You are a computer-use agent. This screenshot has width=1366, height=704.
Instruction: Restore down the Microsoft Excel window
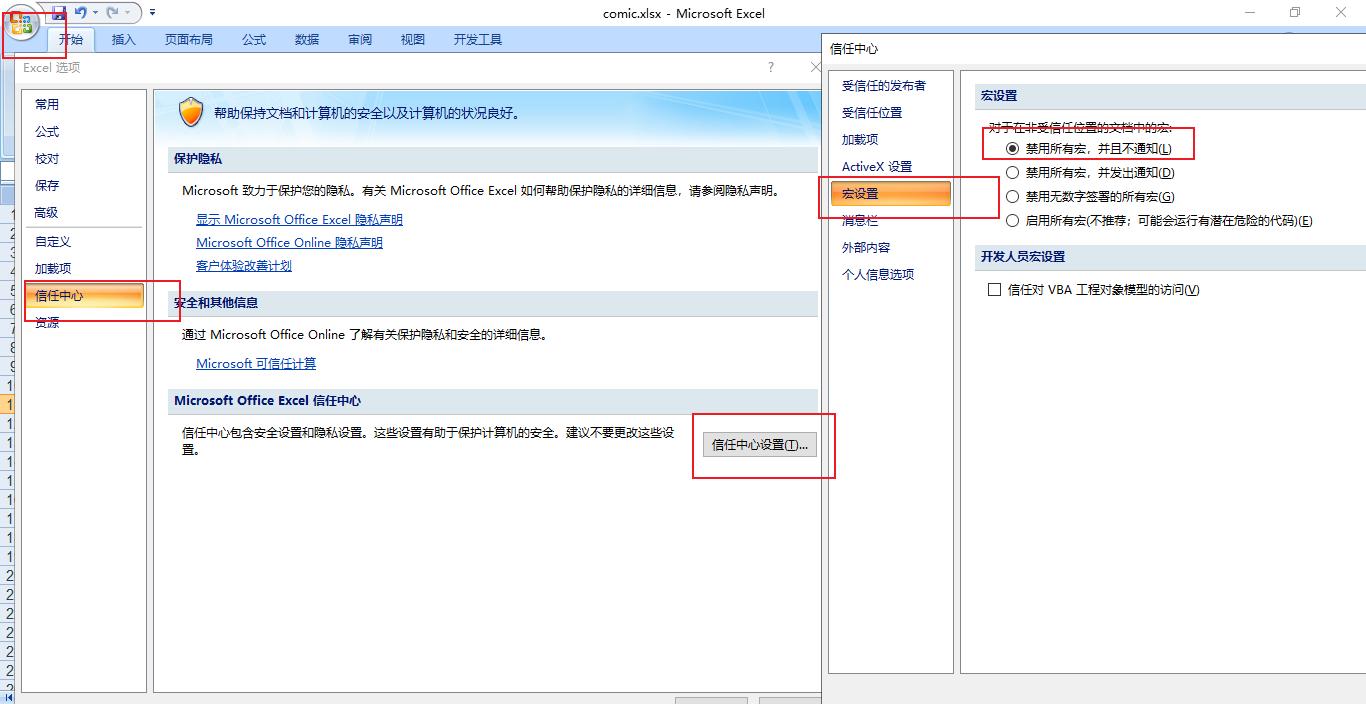[x=1295, y=13]
